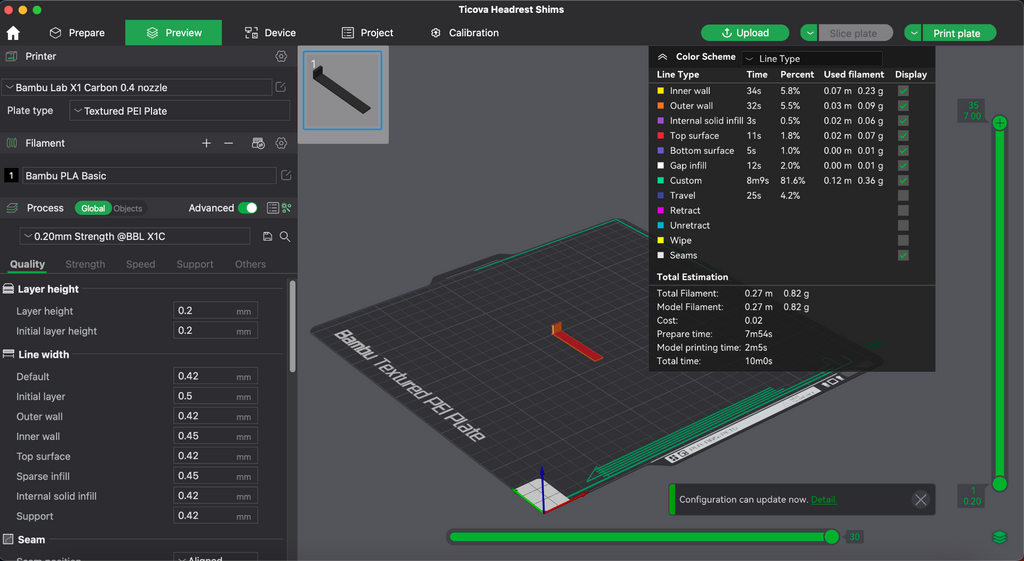Image resolution: width=1024 pixels, height=561 pixels.
Task: Click the vertical layer slider bottom handle
Action: [999, 483]
